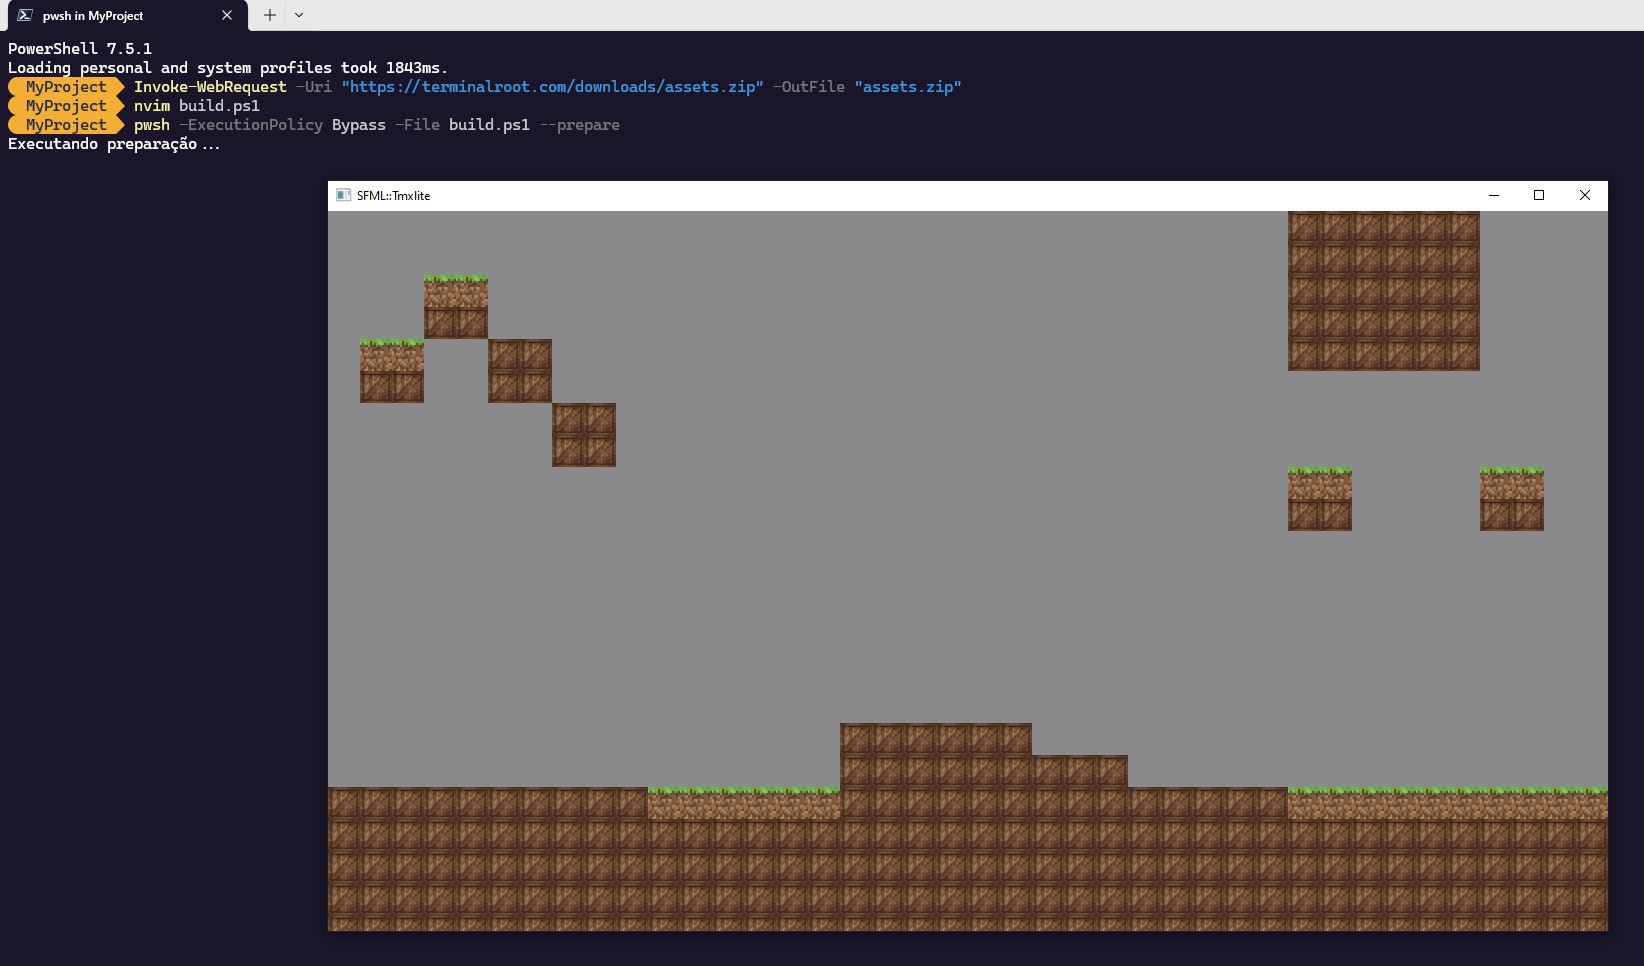Viewport: 1644px width, 966px height.
Task: Click the 'Invoke-WebRequest' command word
Action: [210, 87]
